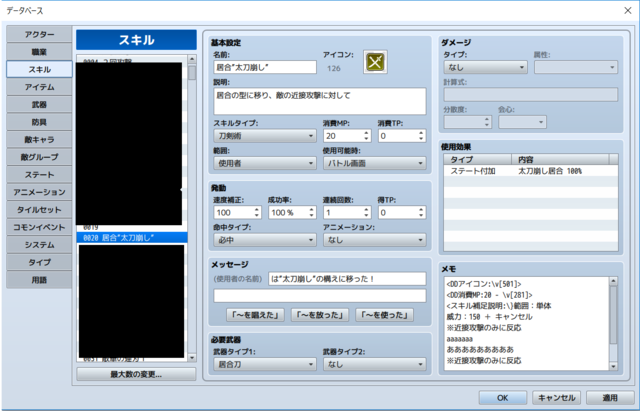
Task: Click the 適用 button
Action: (610, 398)
